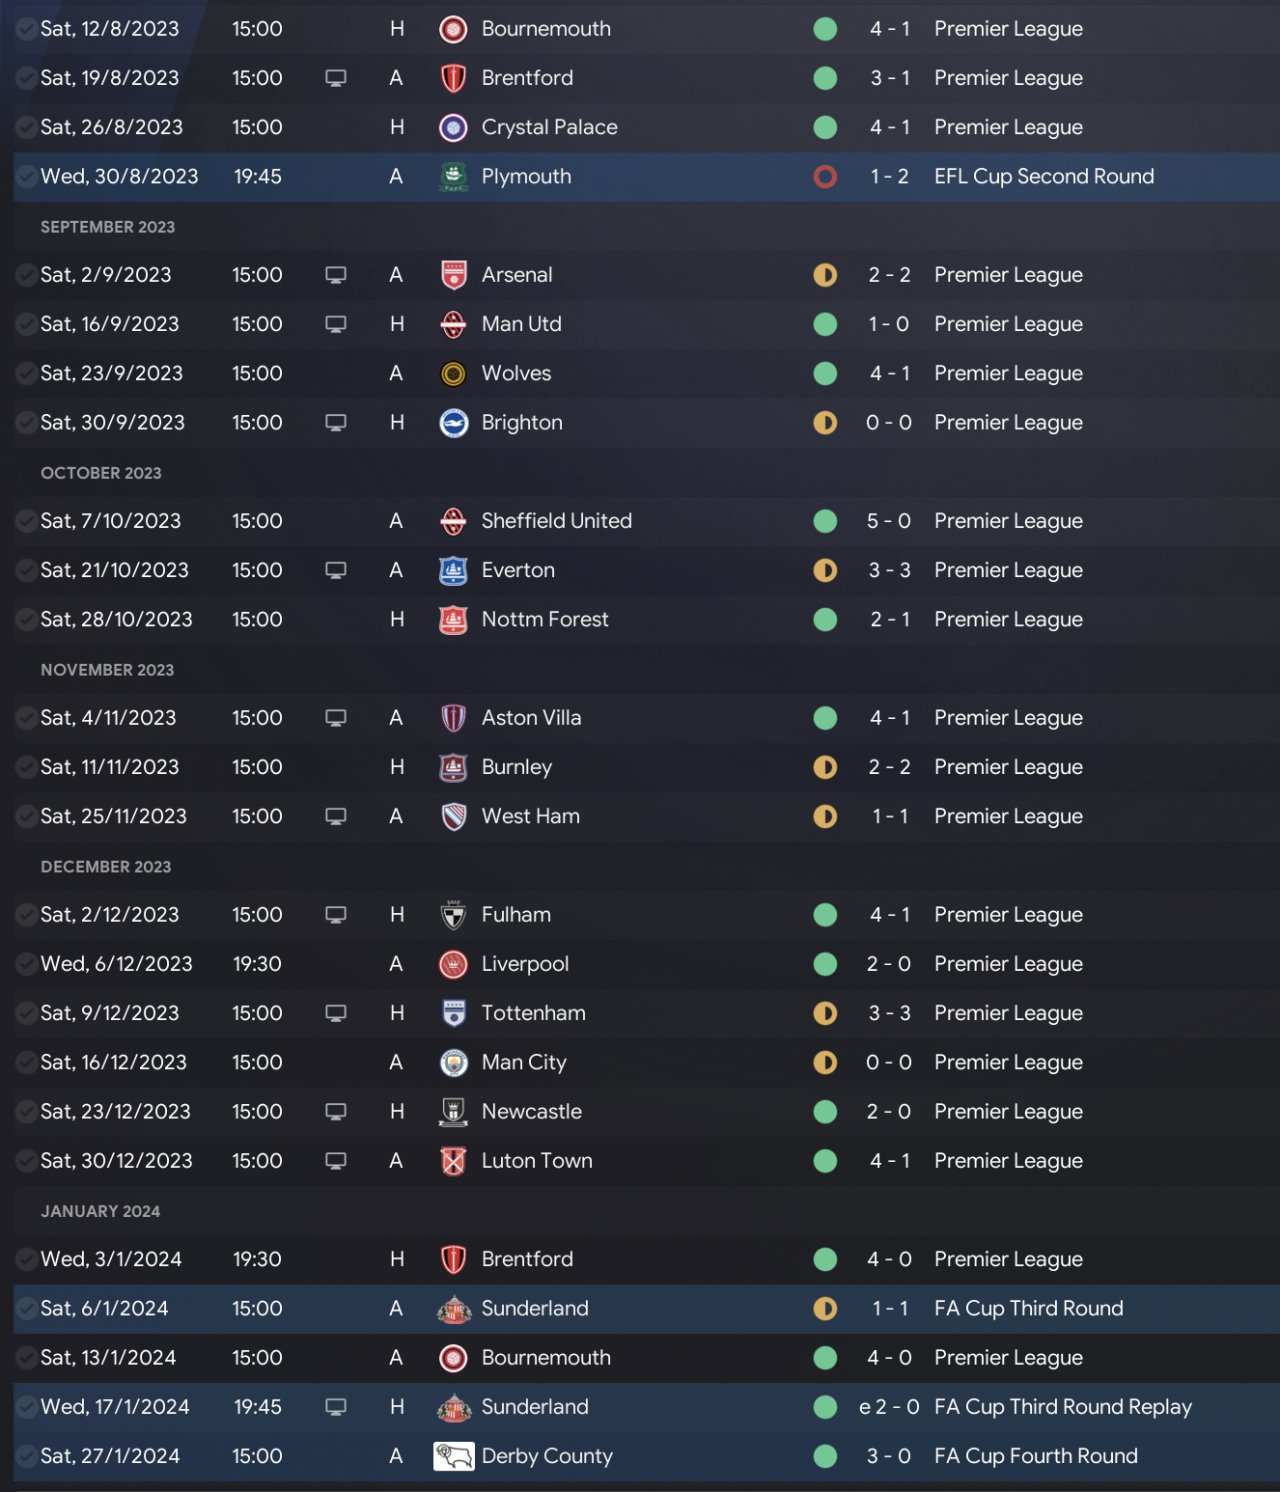Click the Plymouth club badge icon
Screen dimensions: 1280x1492
[x=454, y=177]
